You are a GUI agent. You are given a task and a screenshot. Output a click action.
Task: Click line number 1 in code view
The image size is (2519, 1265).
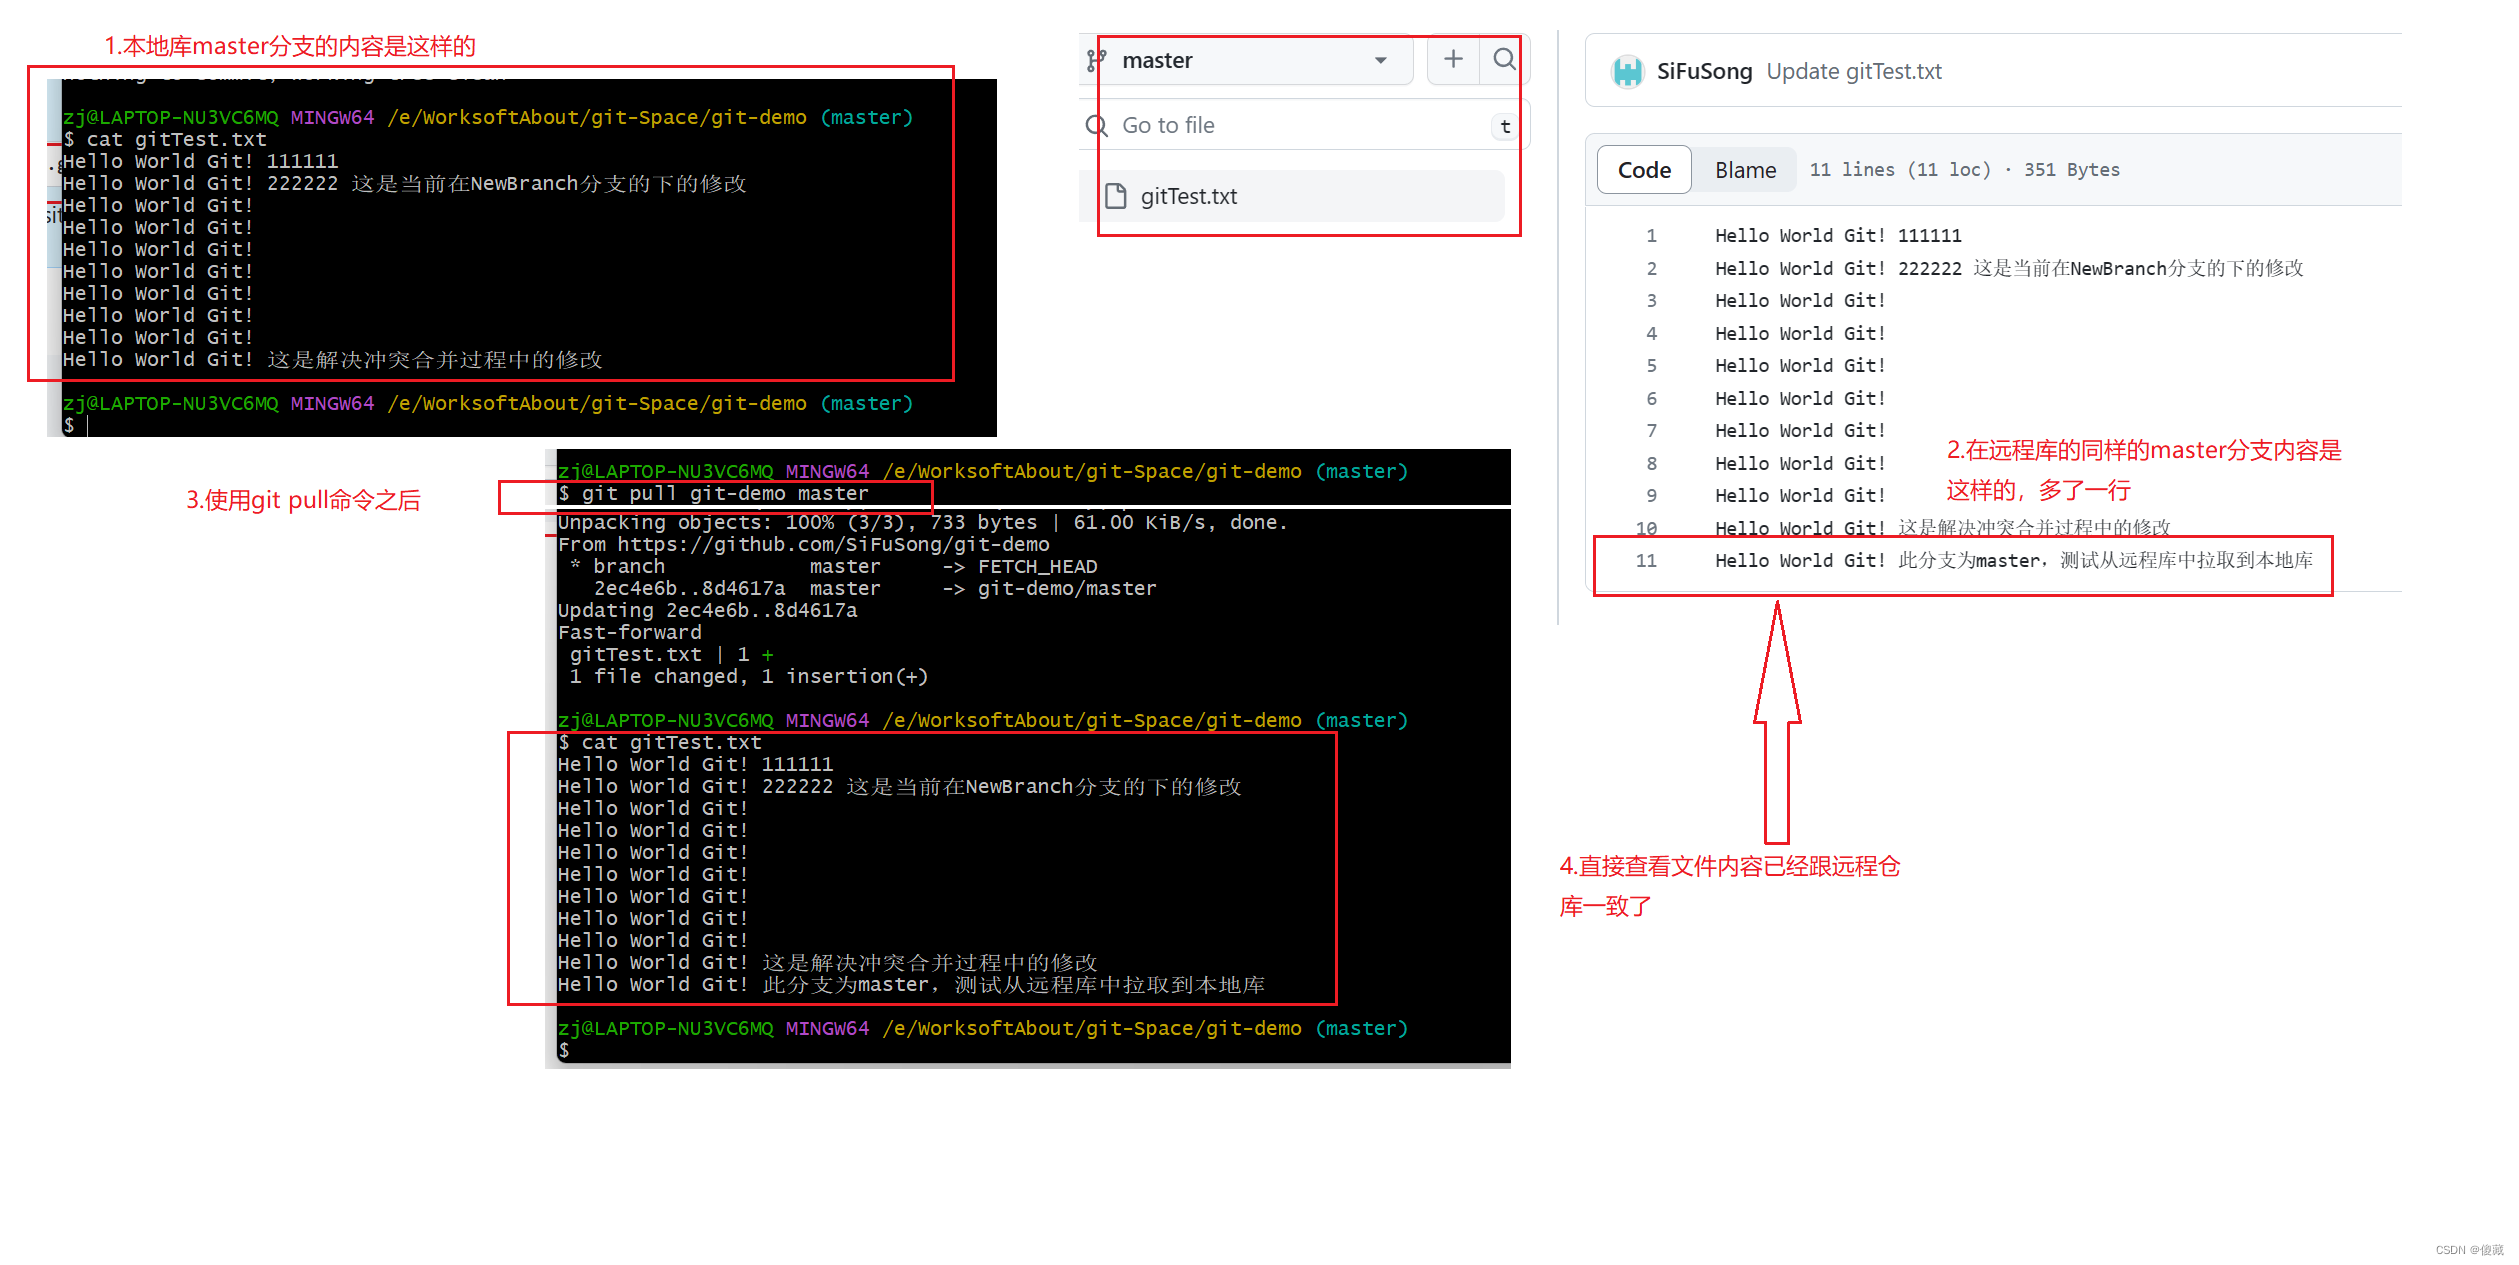(1651, 236)
